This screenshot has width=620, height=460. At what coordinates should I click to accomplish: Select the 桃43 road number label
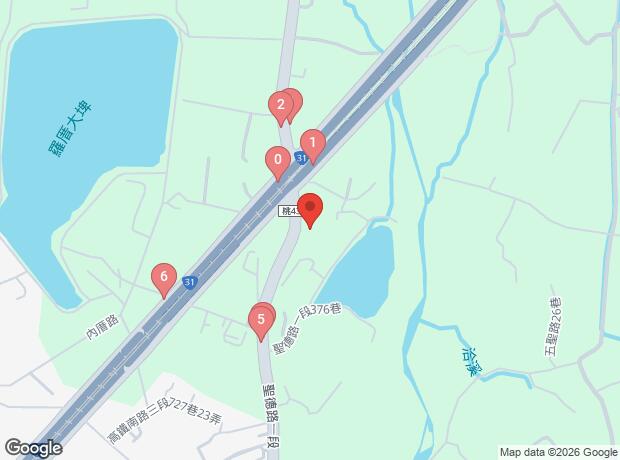coord(289,211)
